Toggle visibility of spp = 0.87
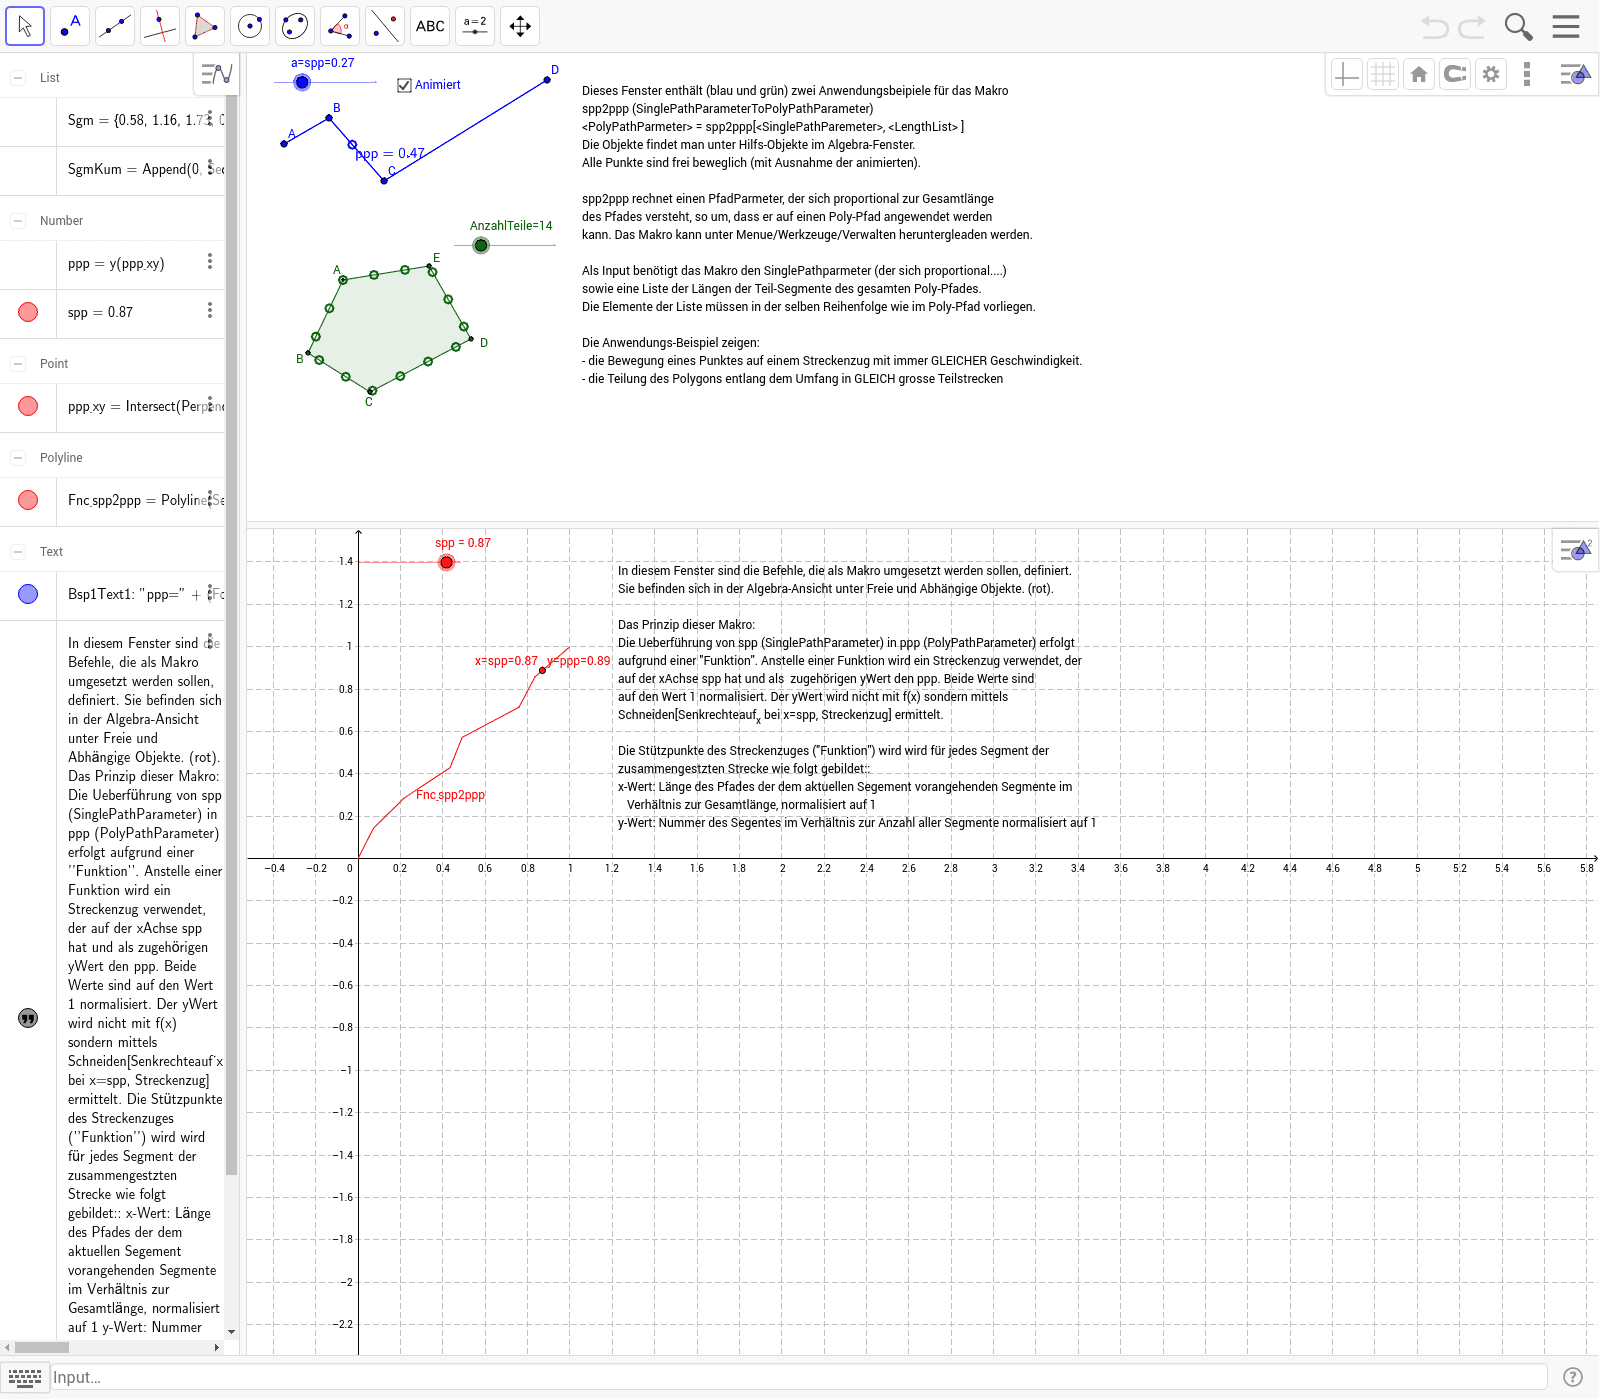Screen dimensions: 1600x1400 [28, 312]
